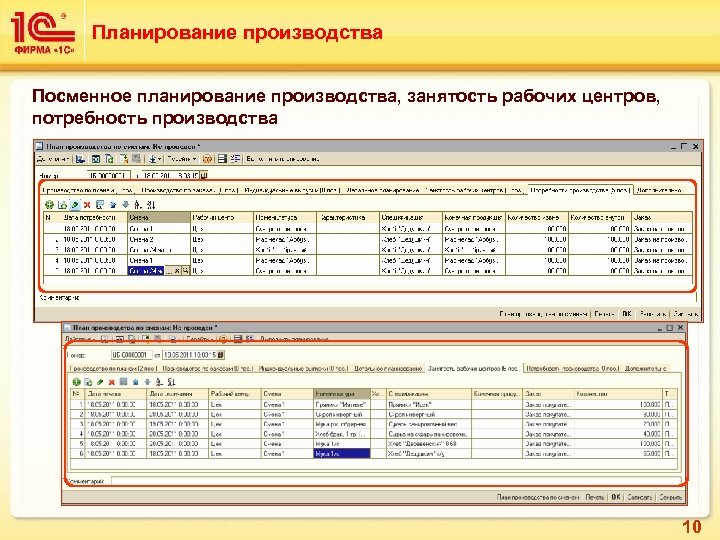Click the pencil edit icon in the upper window table toolbar
720x540 pixels.
point(75,205)
